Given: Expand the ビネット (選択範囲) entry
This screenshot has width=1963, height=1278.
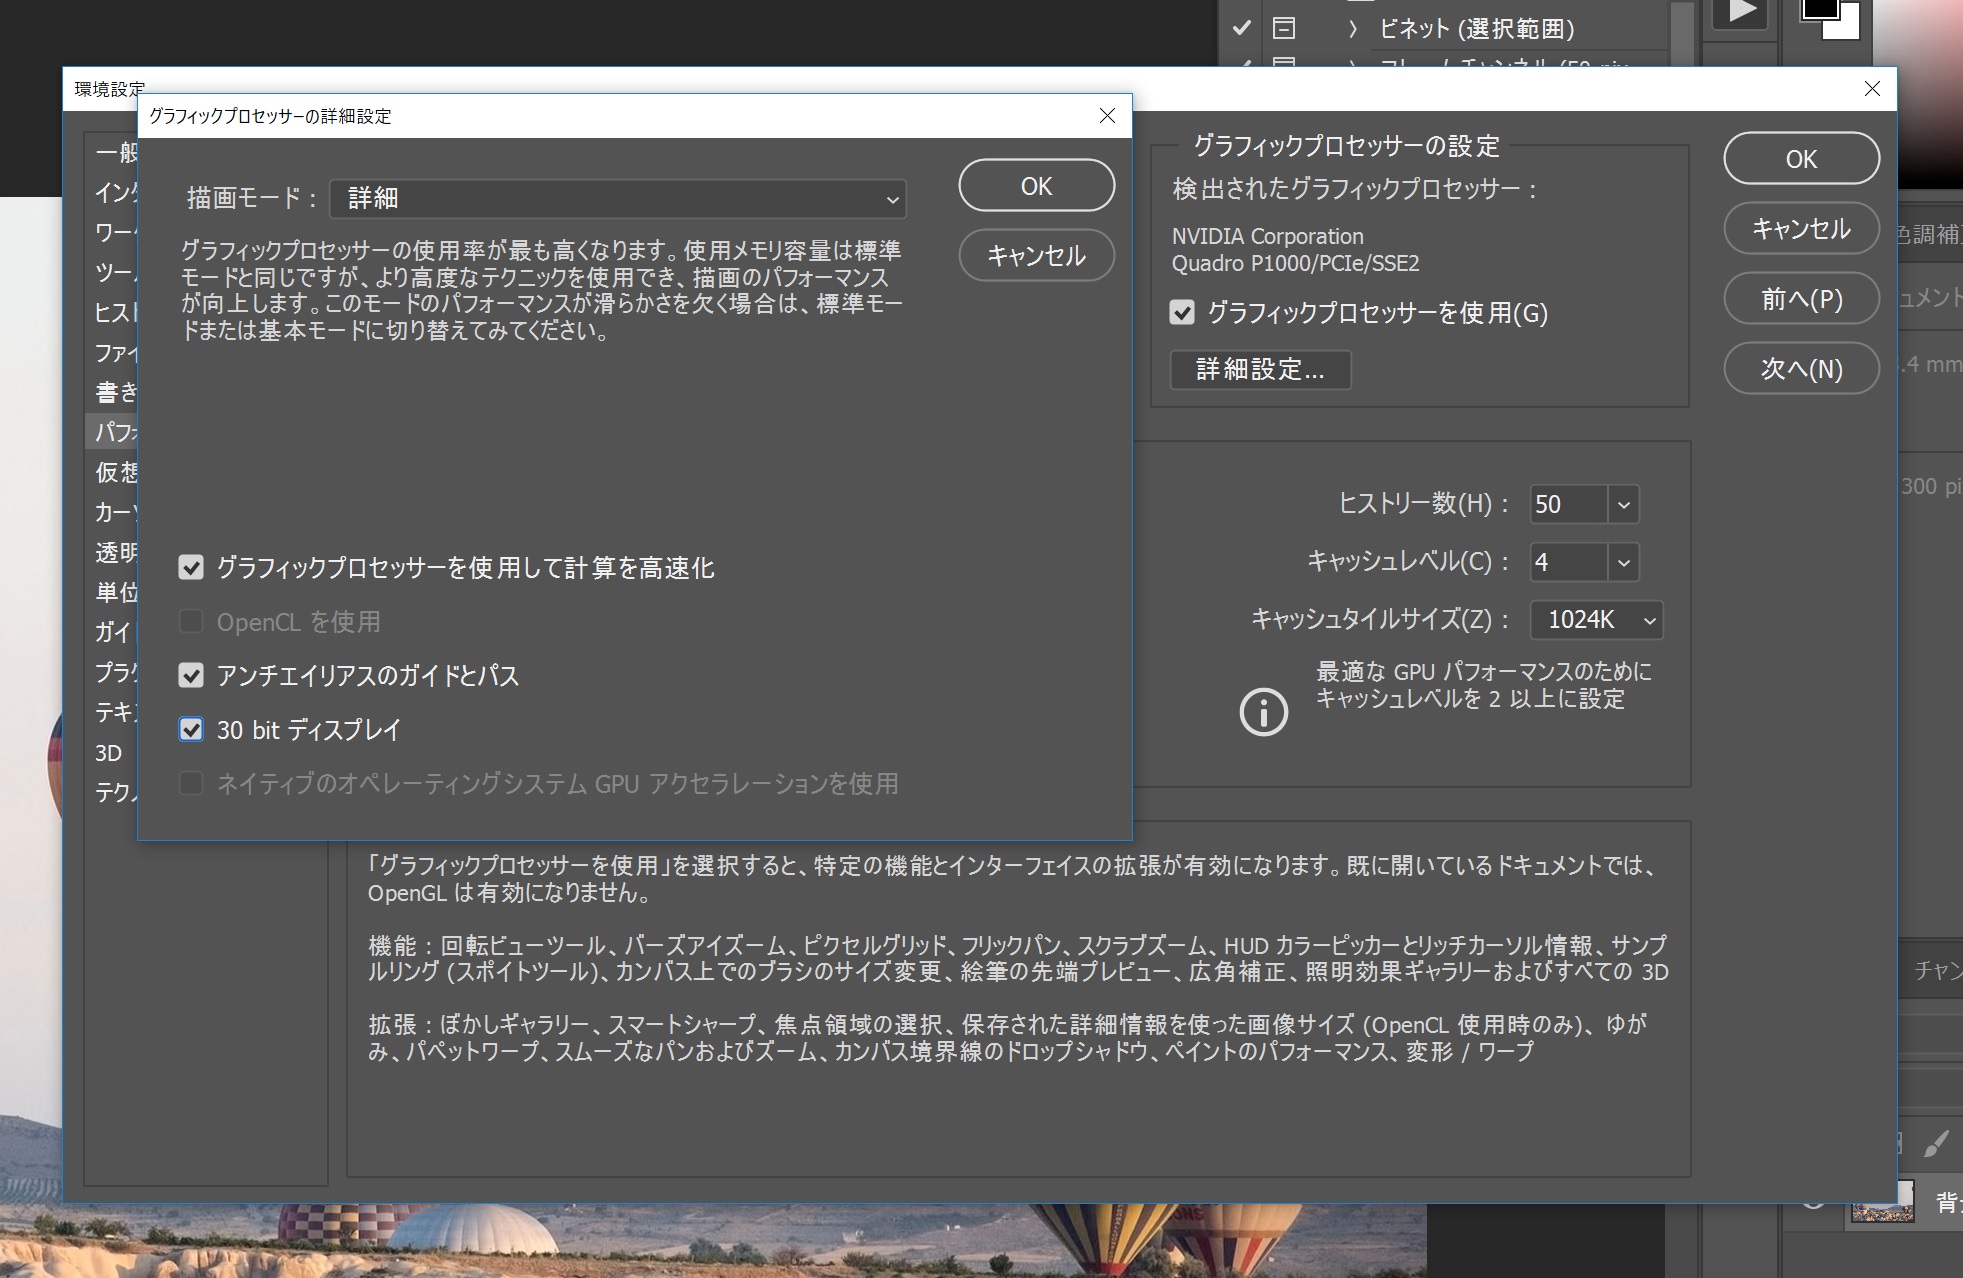Looking at the screenshot, I should pos(1352,28).
